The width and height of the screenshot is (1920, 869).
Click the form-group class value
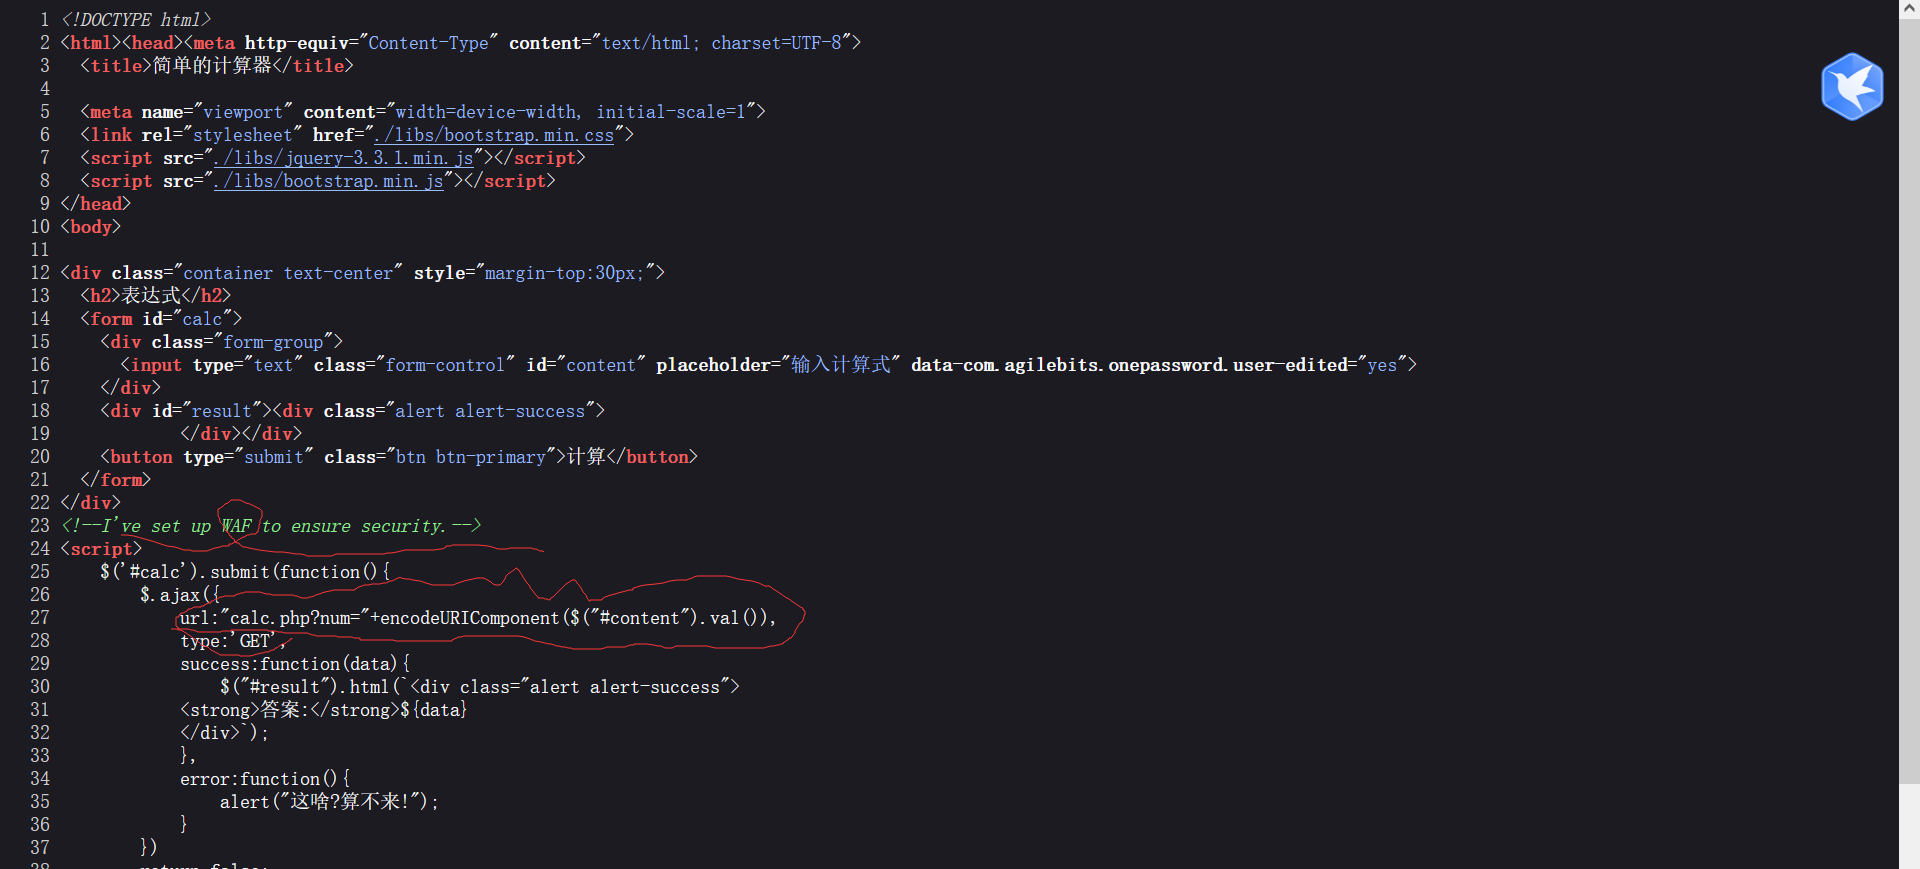(273, 342)
